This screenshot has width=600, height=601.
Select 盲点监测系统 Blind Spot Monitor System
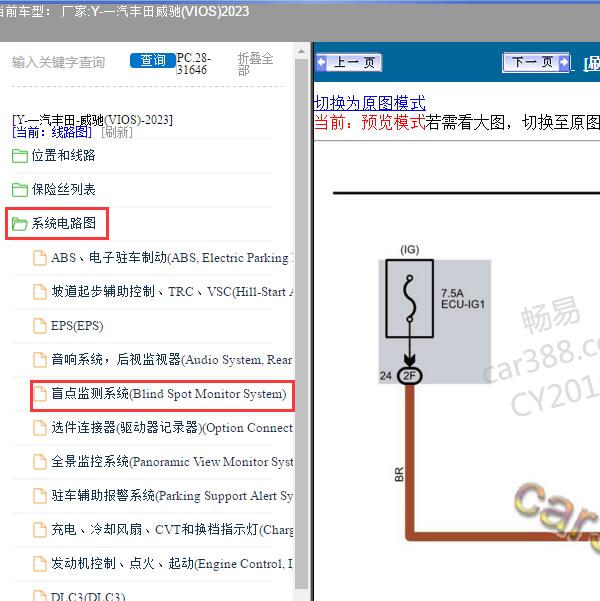[169, 394]
